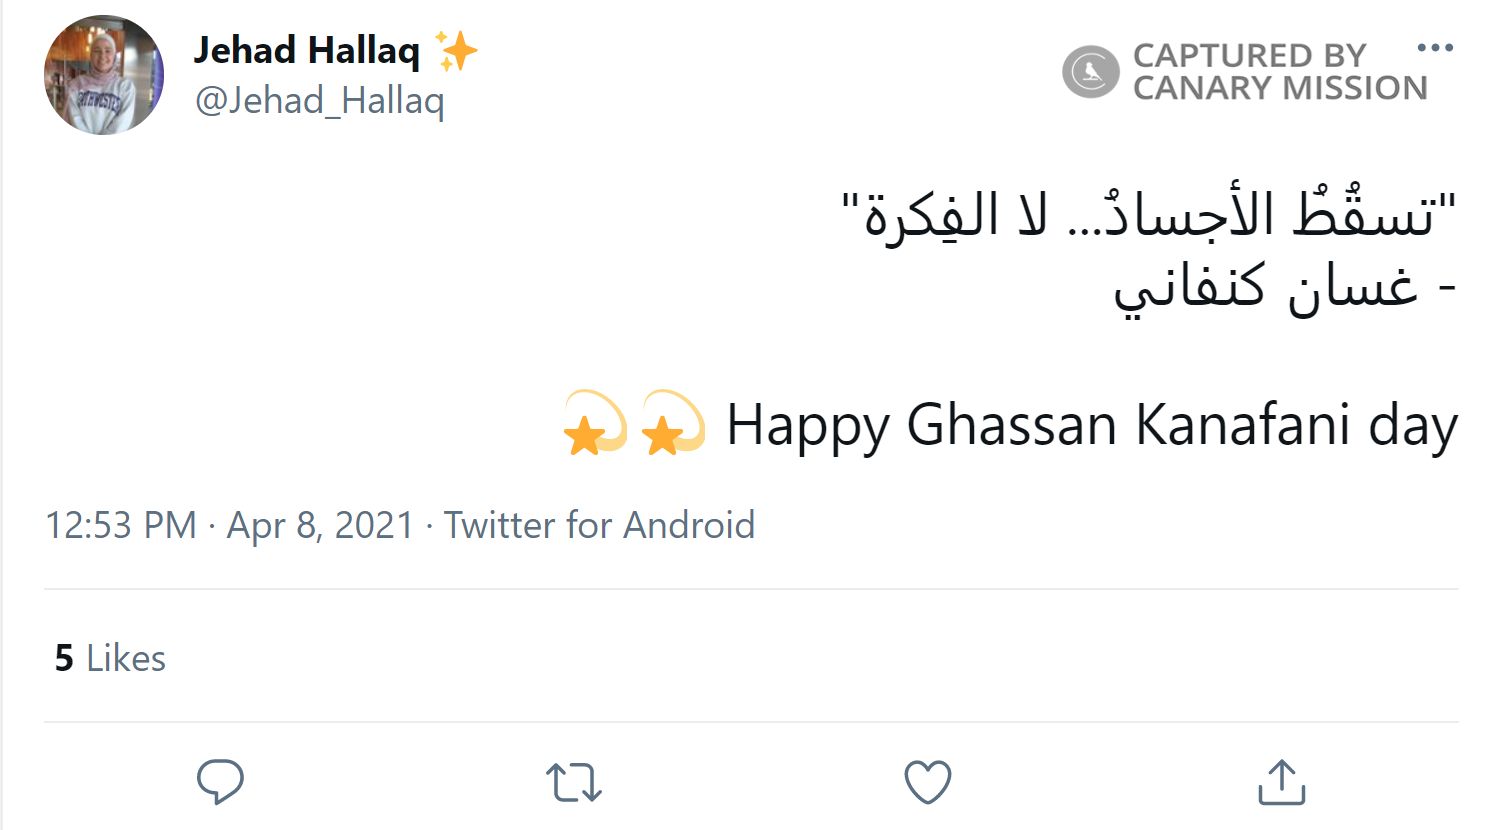
Task: Reply to Jehad Hallaq's tweet
Action: 219,782
